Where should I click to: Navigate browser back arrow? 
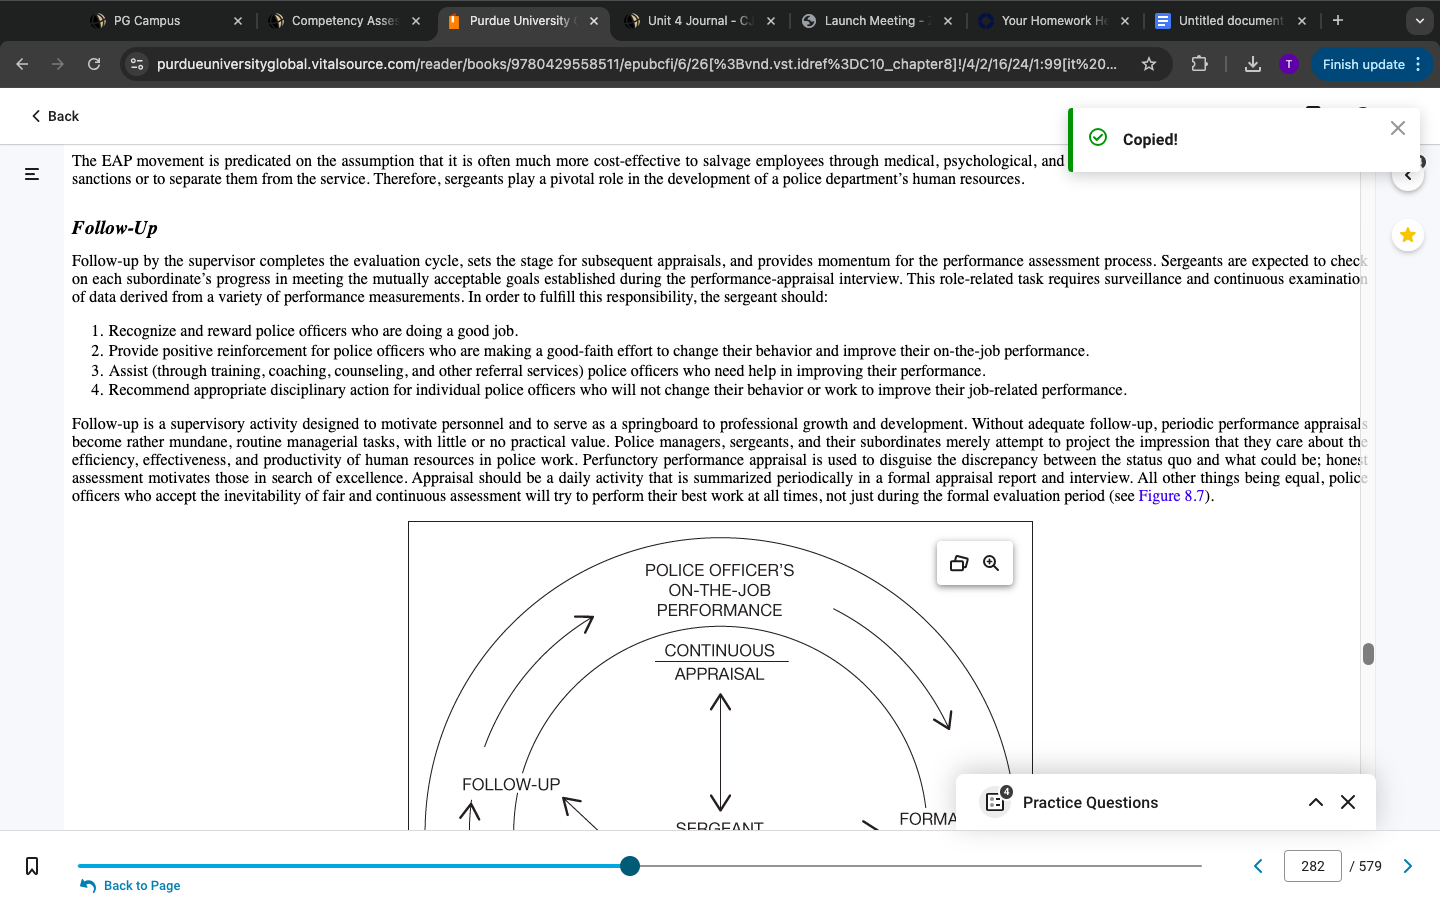point(22,64)
